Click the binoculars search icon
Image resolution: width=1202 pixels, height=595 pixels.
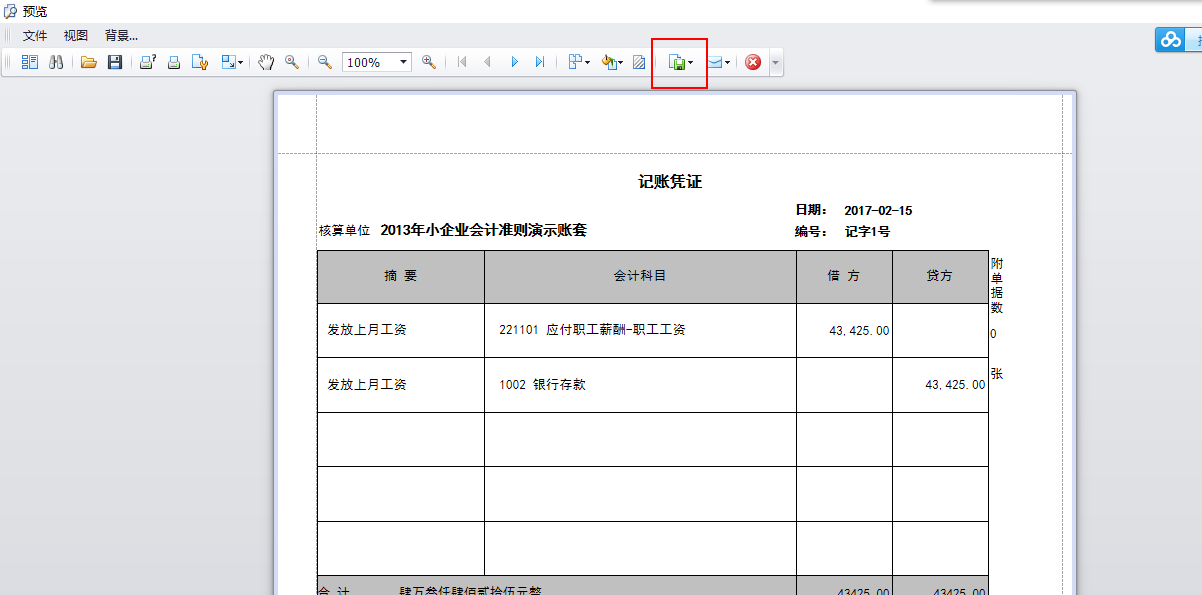coord(57,62)
